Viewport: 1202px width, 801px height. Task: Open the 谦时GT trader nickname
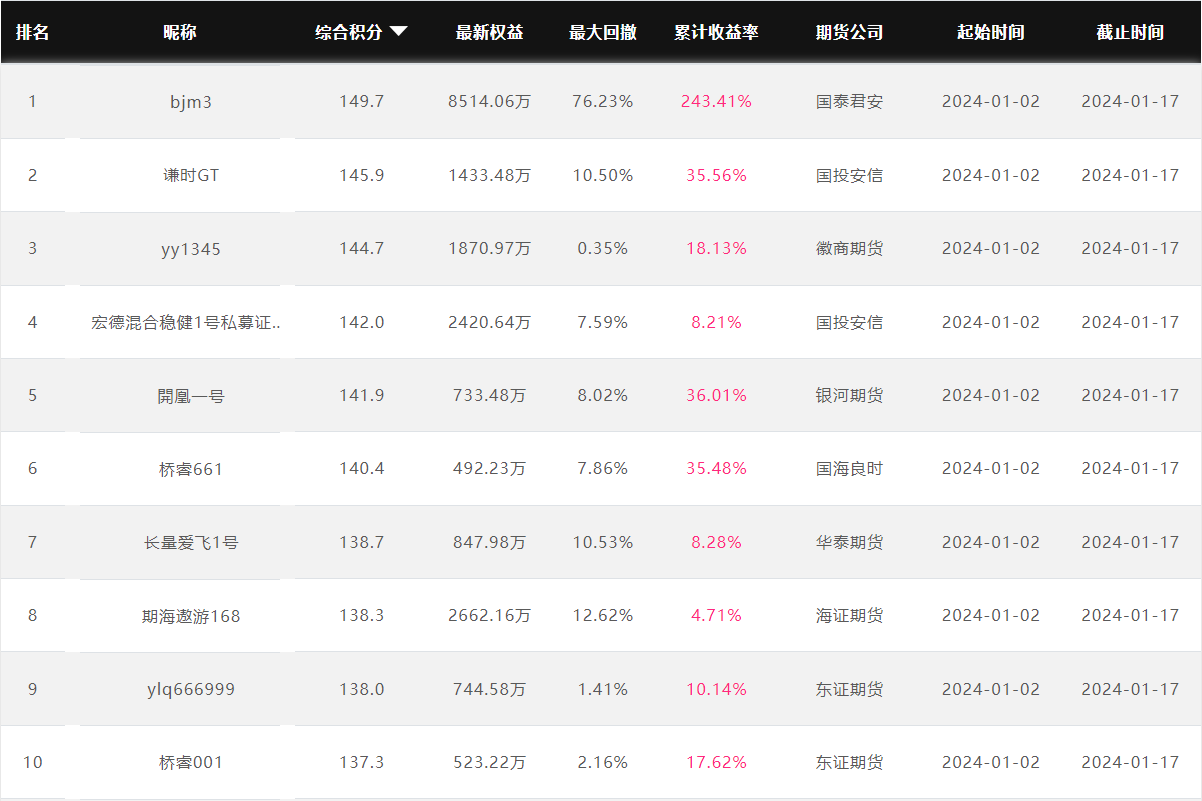[x=190, y=175]
